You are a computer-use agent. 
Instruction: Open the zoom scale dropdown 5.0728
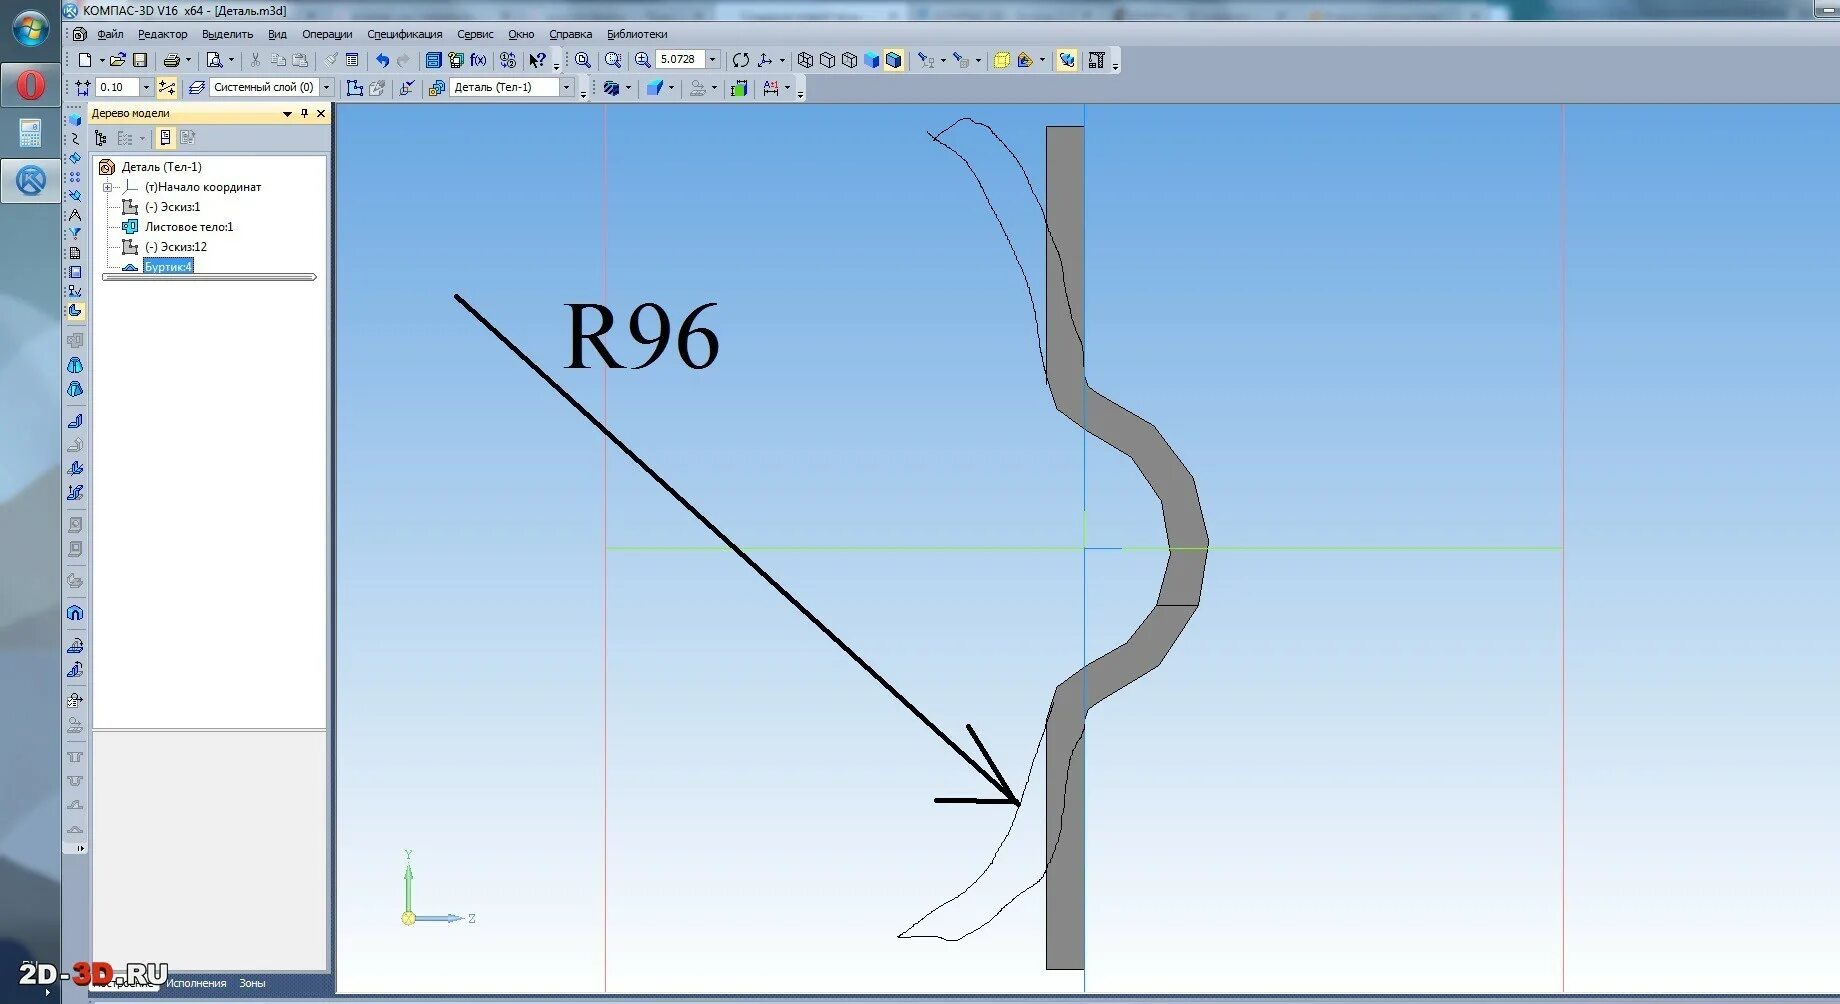(x=712, y=60)
